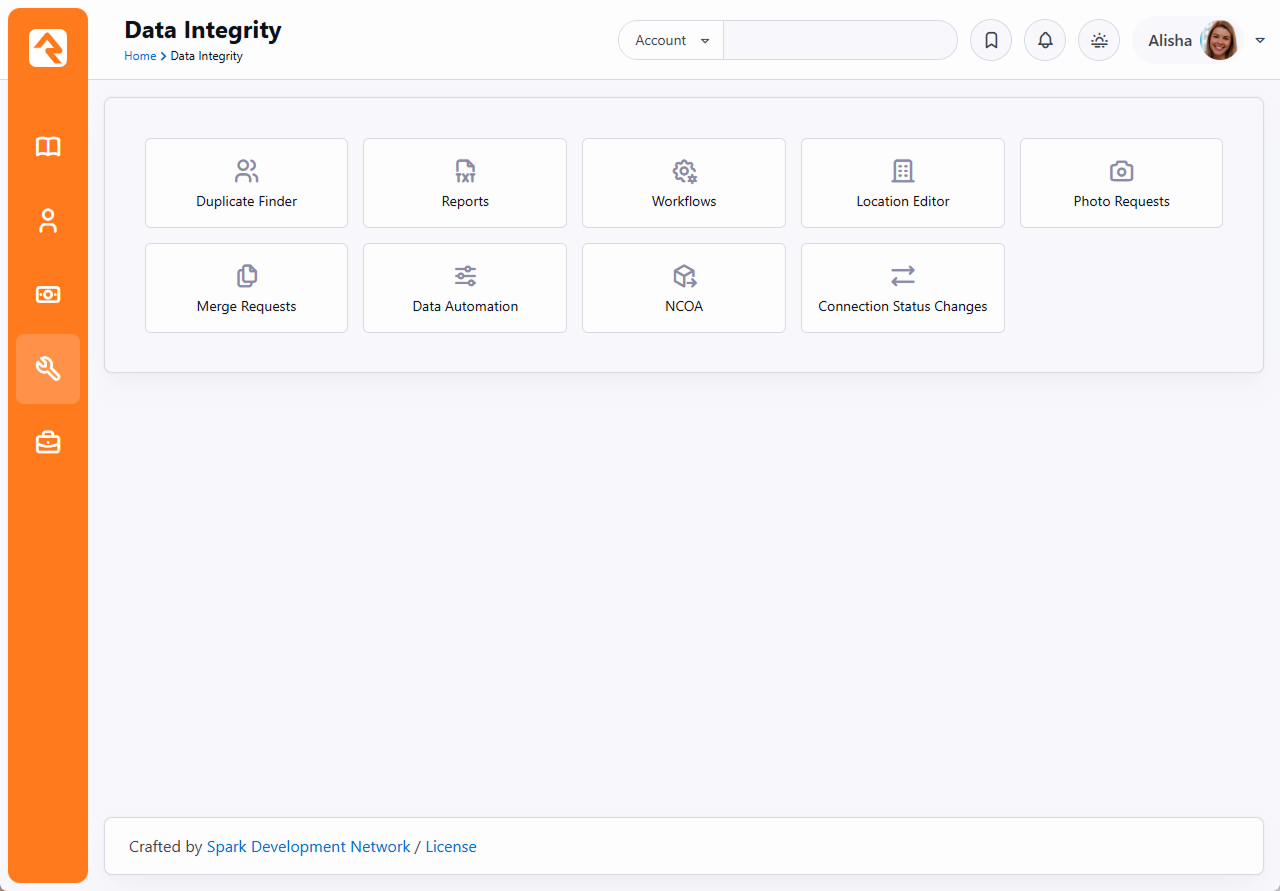
Task: Open the money icon in the sidebar
Action: 48,295
